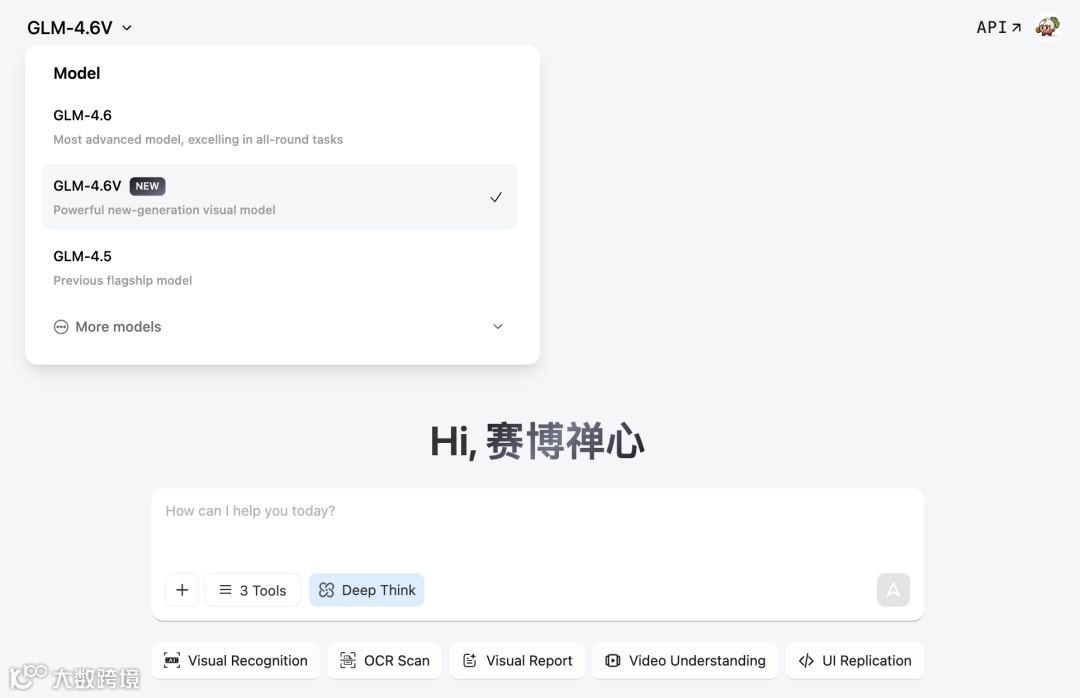Click the ellipsis icon next to More models
1080x698 pixels.
(61, 327)
